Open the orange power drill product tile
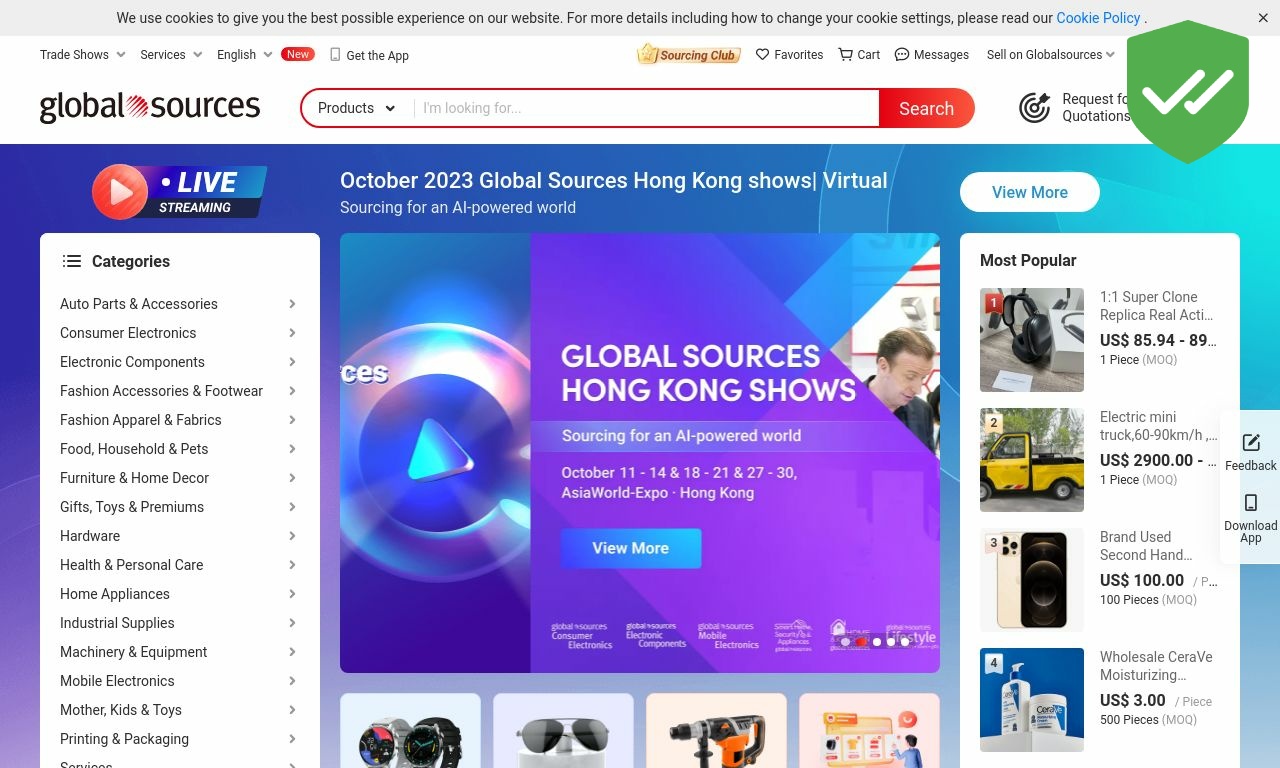 click(x=716, y=731)
